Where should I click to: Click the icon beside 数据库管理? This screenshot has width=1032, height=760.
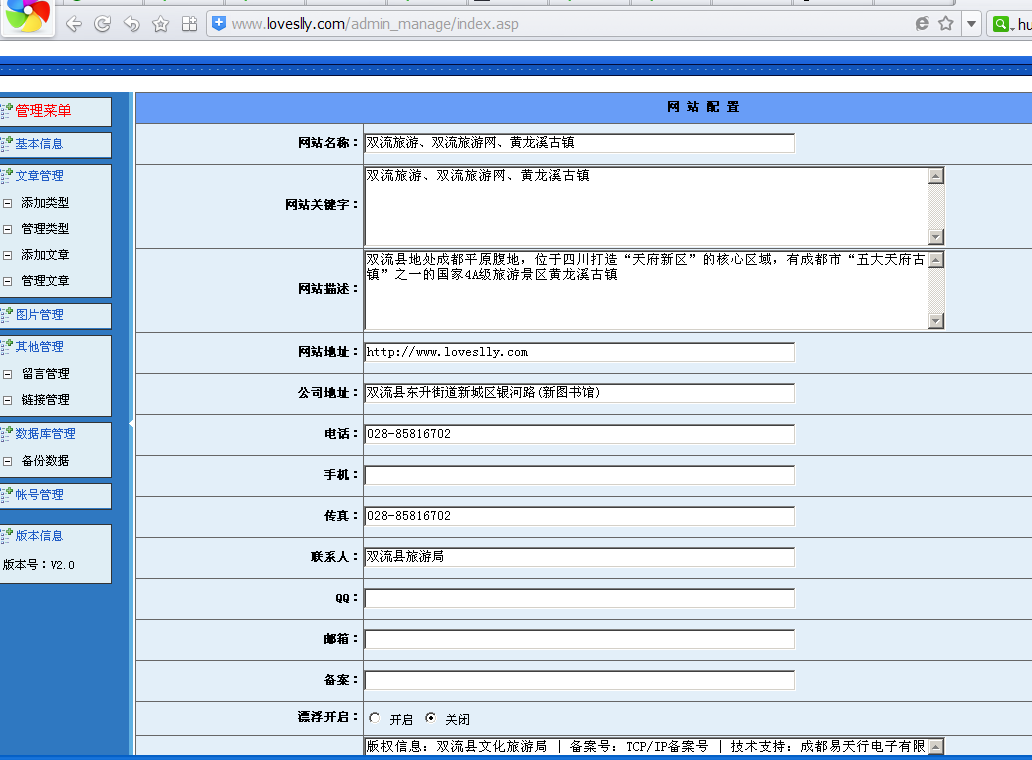click(x=7, y=434)
